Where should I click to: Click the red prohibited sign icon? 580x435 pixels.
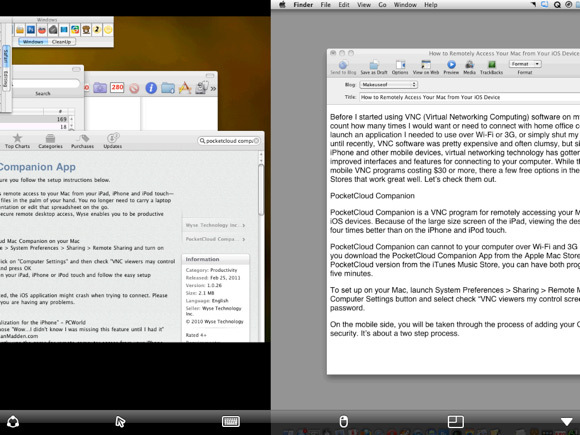click(x=134, y=88)
